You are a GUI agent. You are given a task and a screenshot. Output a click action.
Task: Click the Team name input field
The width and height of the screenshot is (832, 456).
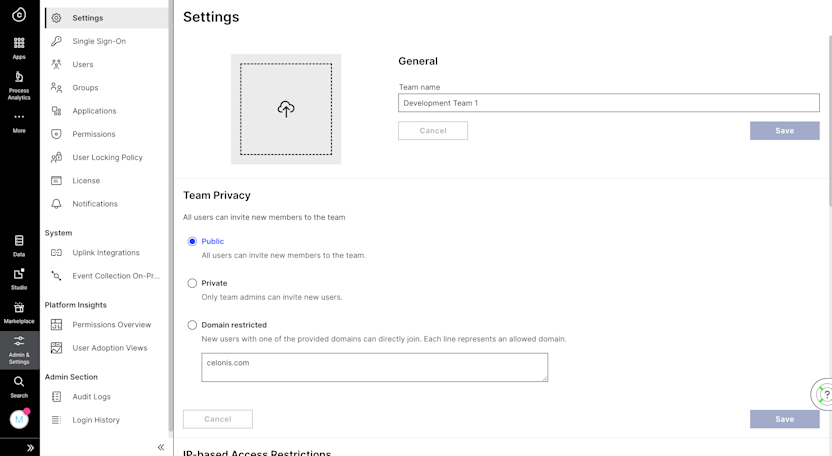[x=609, y=103]
